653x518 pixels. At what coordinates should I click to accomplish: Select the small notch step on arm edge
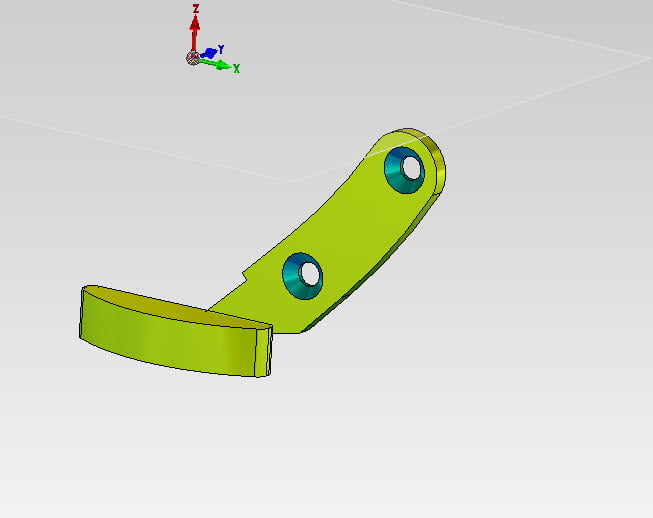point(246,272)
